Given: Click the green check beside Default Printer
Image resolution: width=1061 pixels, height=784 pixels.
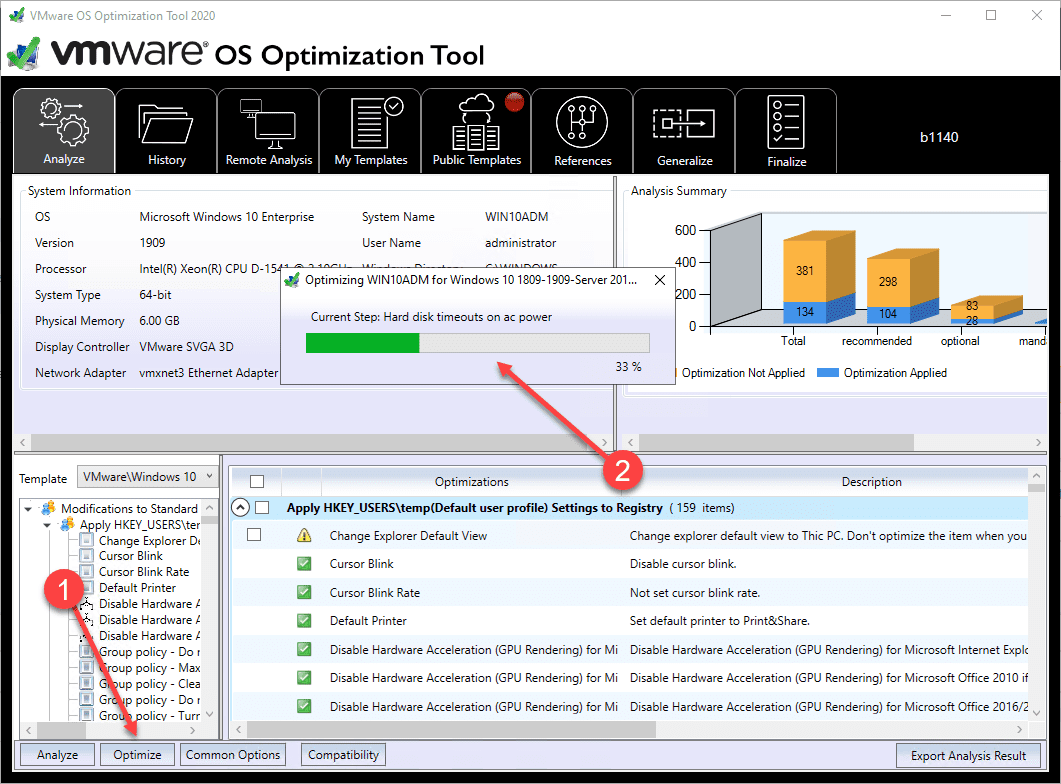Looking at the screenshot, I should pos(304,620).
